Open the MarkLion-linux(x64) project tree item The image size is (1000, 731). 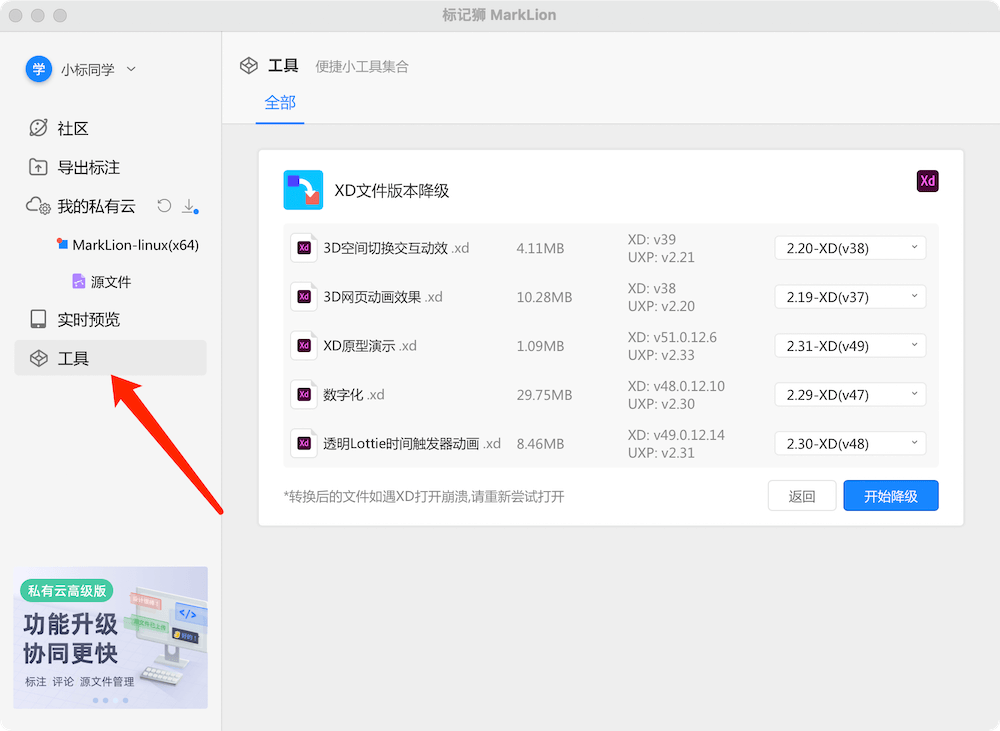pyautogui.click(x=135, y=245)
